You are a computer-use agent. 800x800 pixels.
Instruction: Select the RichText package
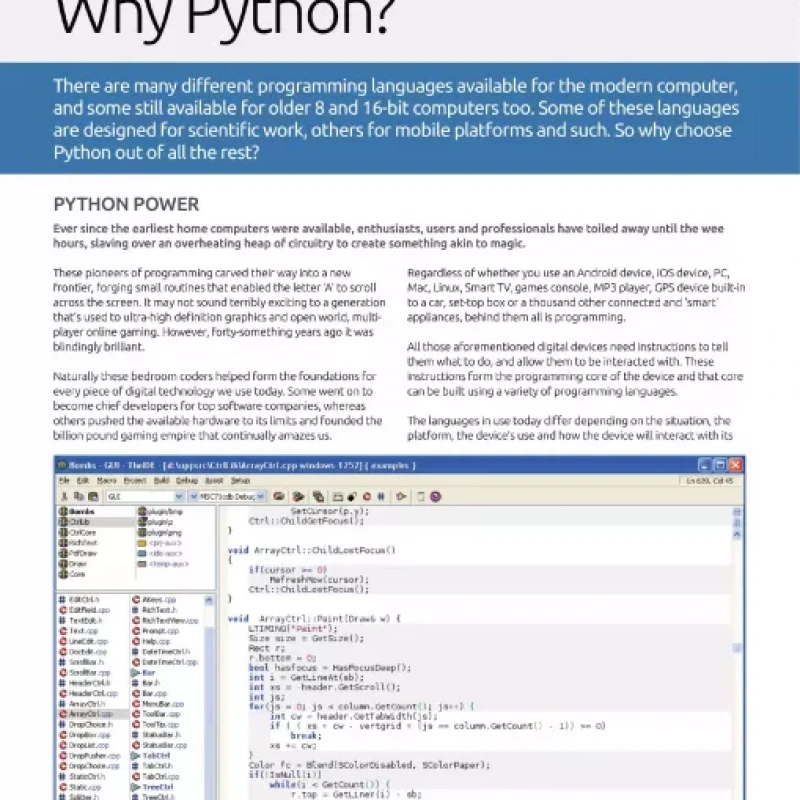[78, 543]
